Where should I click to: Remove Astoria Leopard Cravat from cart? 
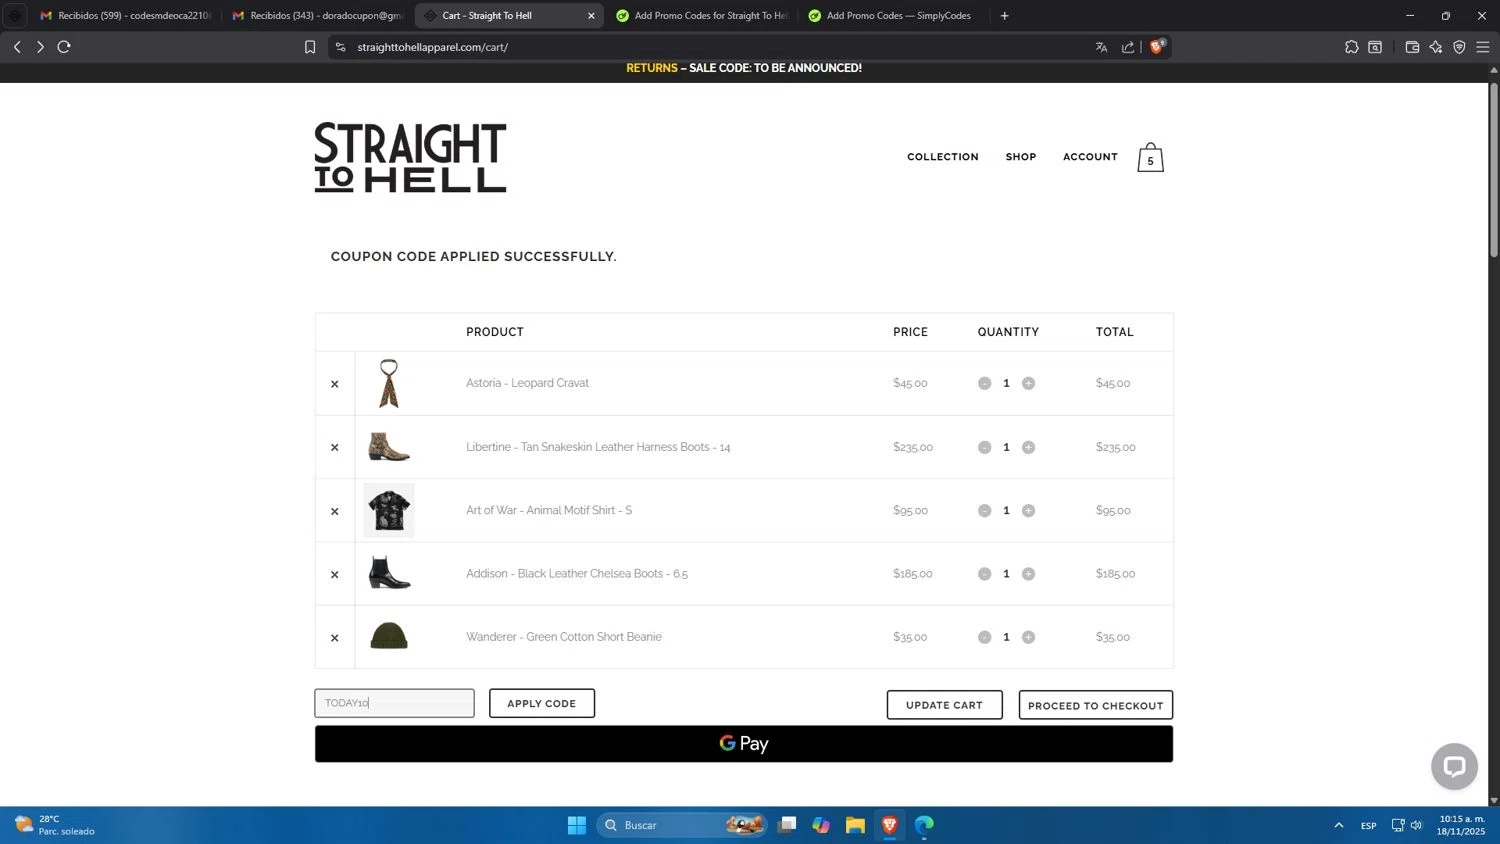(335, 384)
